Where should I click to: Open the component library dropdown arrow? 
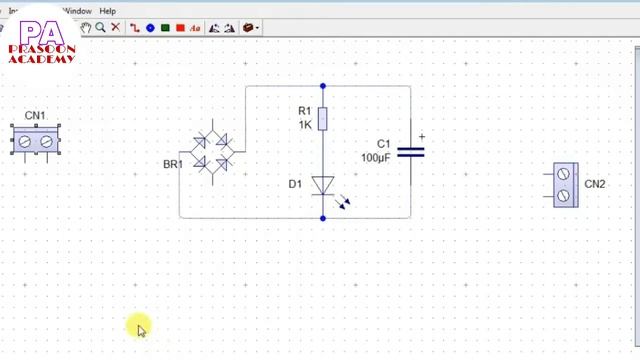258,28
